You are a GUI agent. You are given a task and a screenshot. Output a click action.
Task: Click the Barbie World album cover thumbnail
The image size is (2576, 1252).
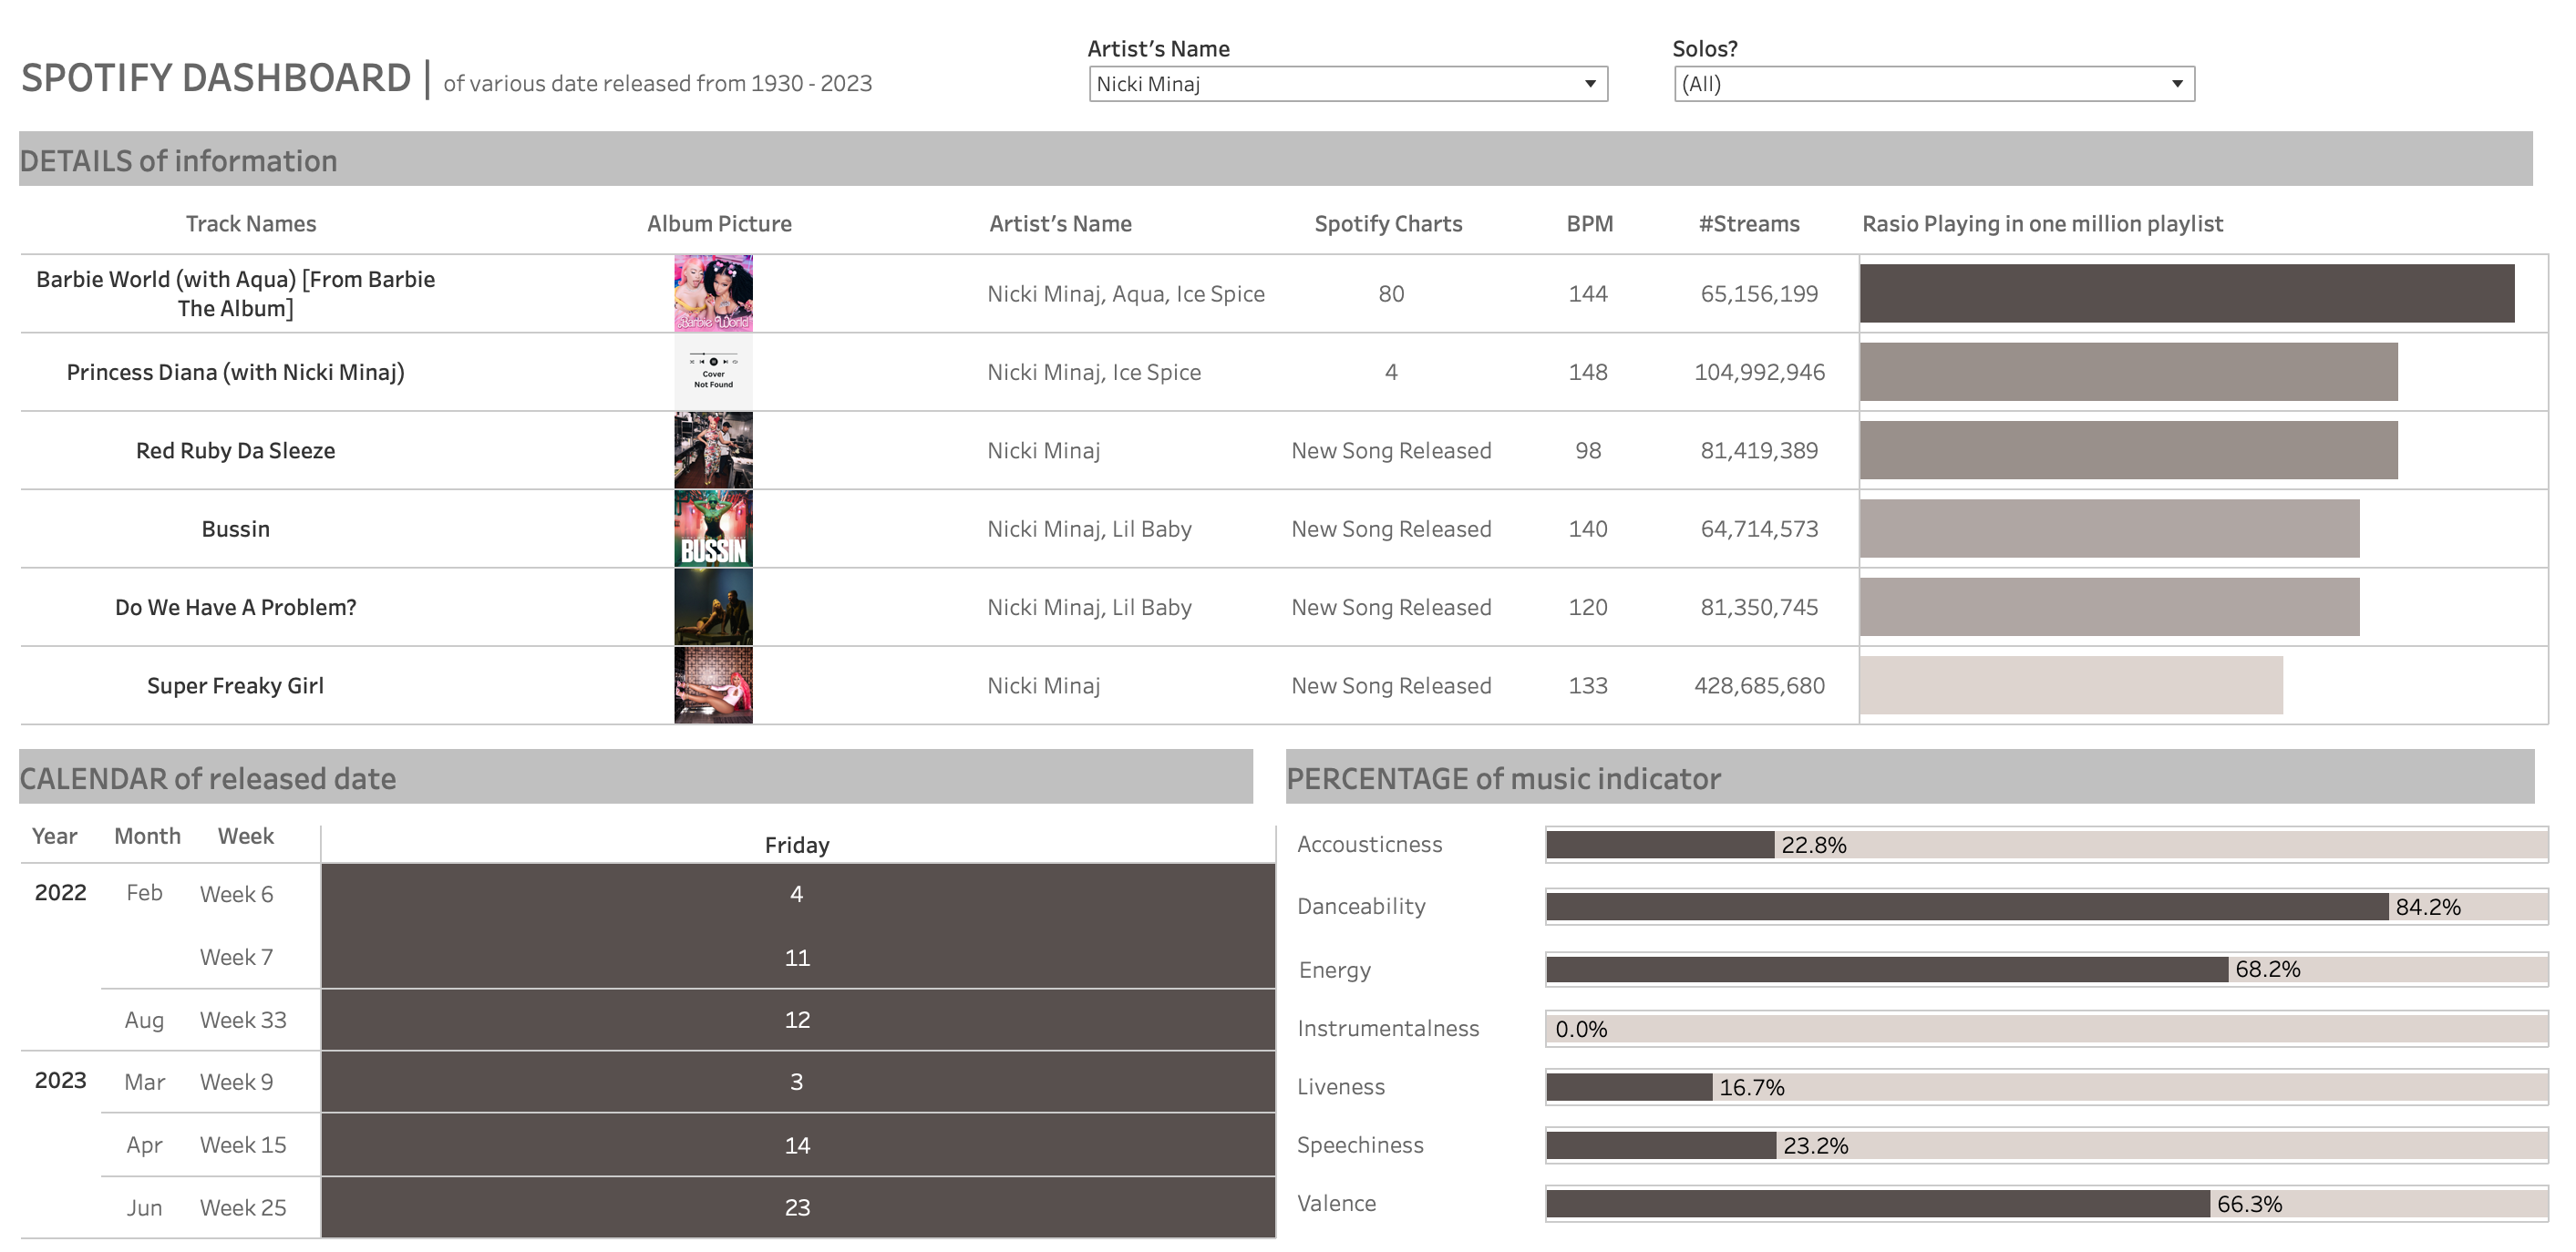coord(713,293)
